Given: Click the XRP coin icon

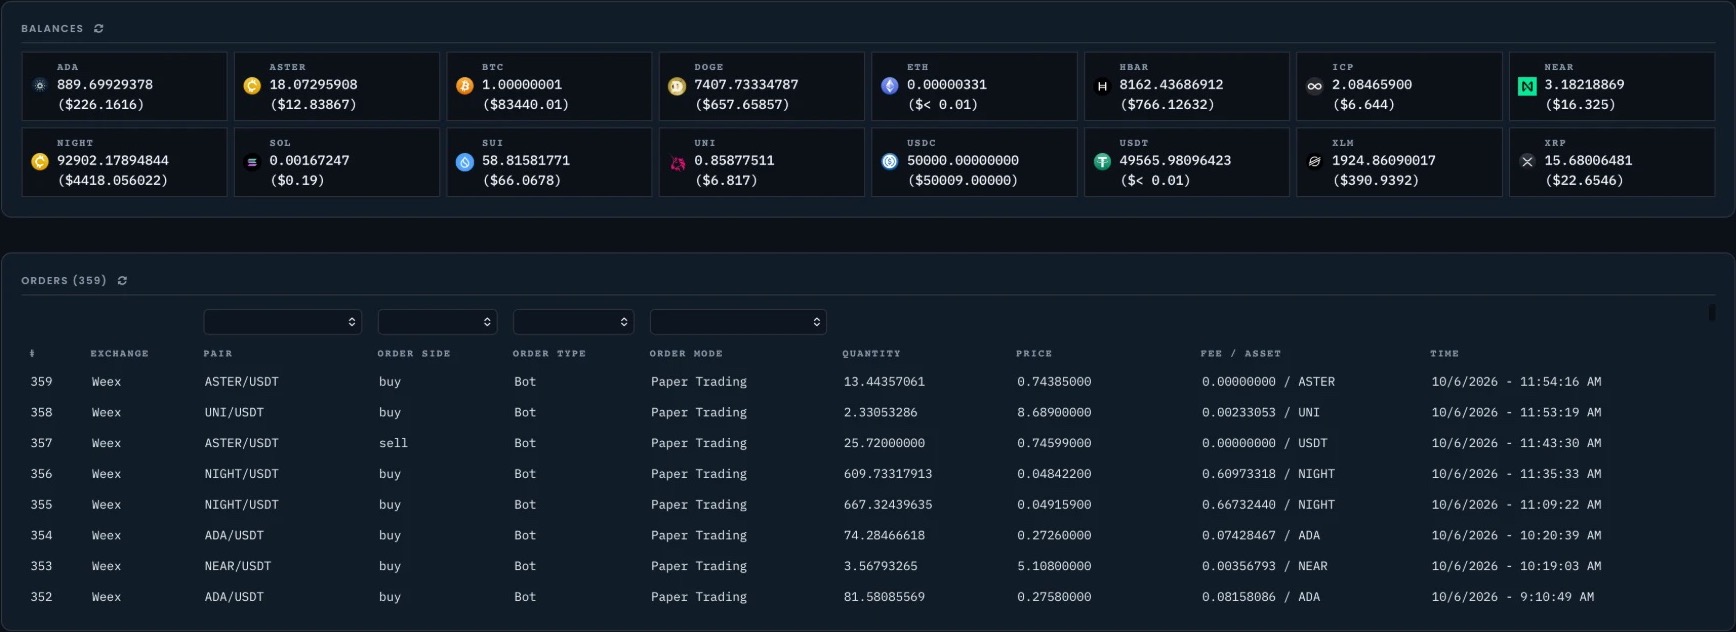Looking at the screenshot, I should [1527, 161].
